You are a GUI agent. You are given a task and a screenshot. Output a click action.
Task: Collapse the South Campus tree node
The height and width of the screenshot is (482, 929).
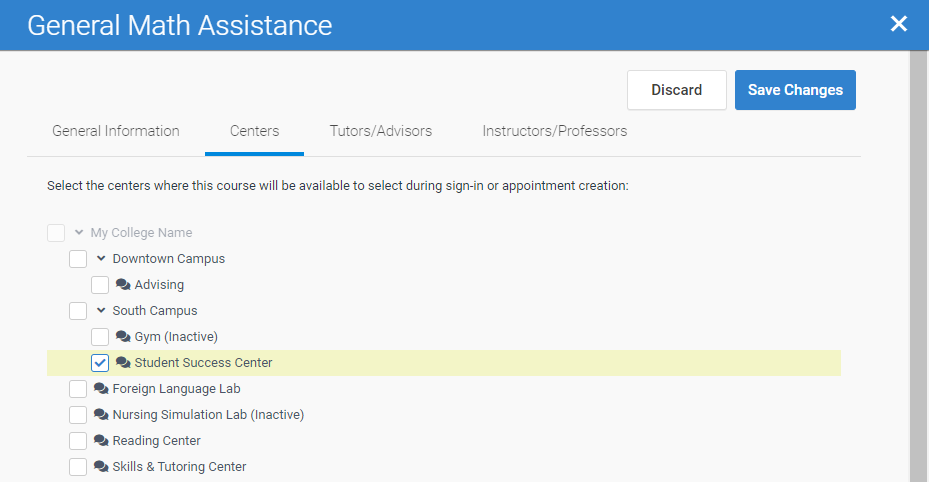[x=101, y=311]
